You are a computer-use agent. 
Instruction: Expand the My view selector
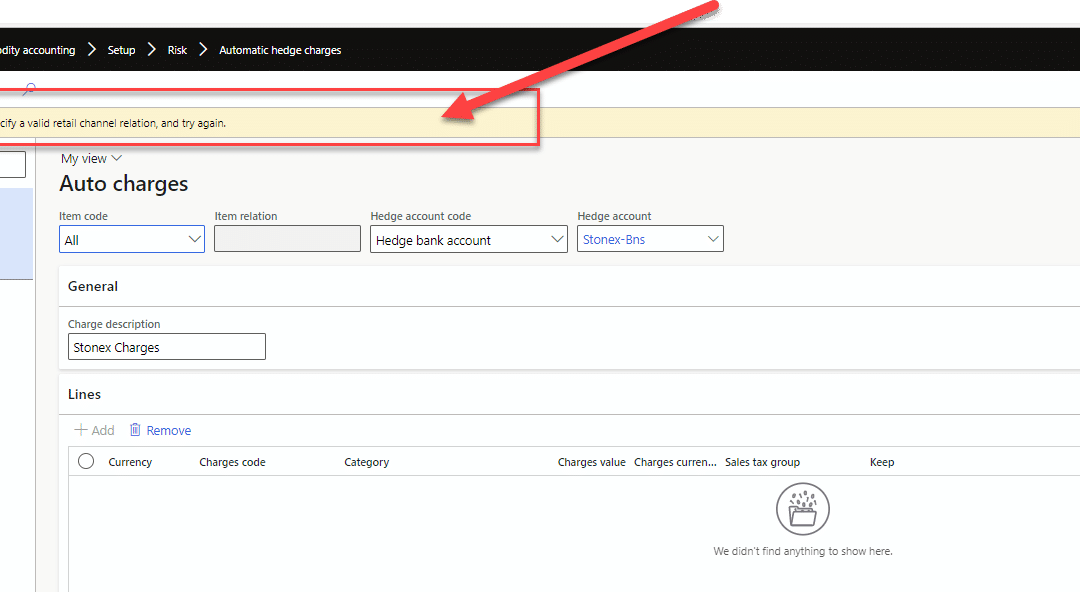click(x=91, y=159)
